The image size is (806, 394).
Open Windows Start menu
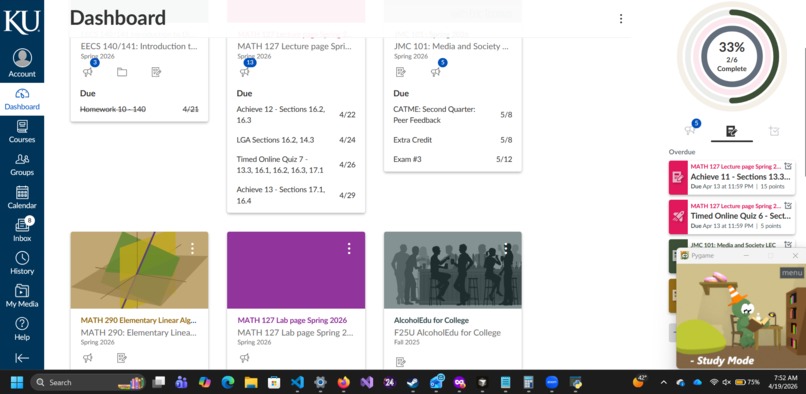[x=16, y=382]
